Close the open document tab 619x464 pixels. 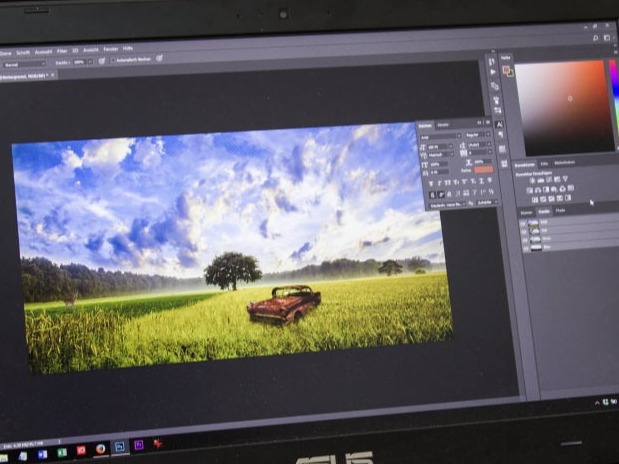[53, 75]
